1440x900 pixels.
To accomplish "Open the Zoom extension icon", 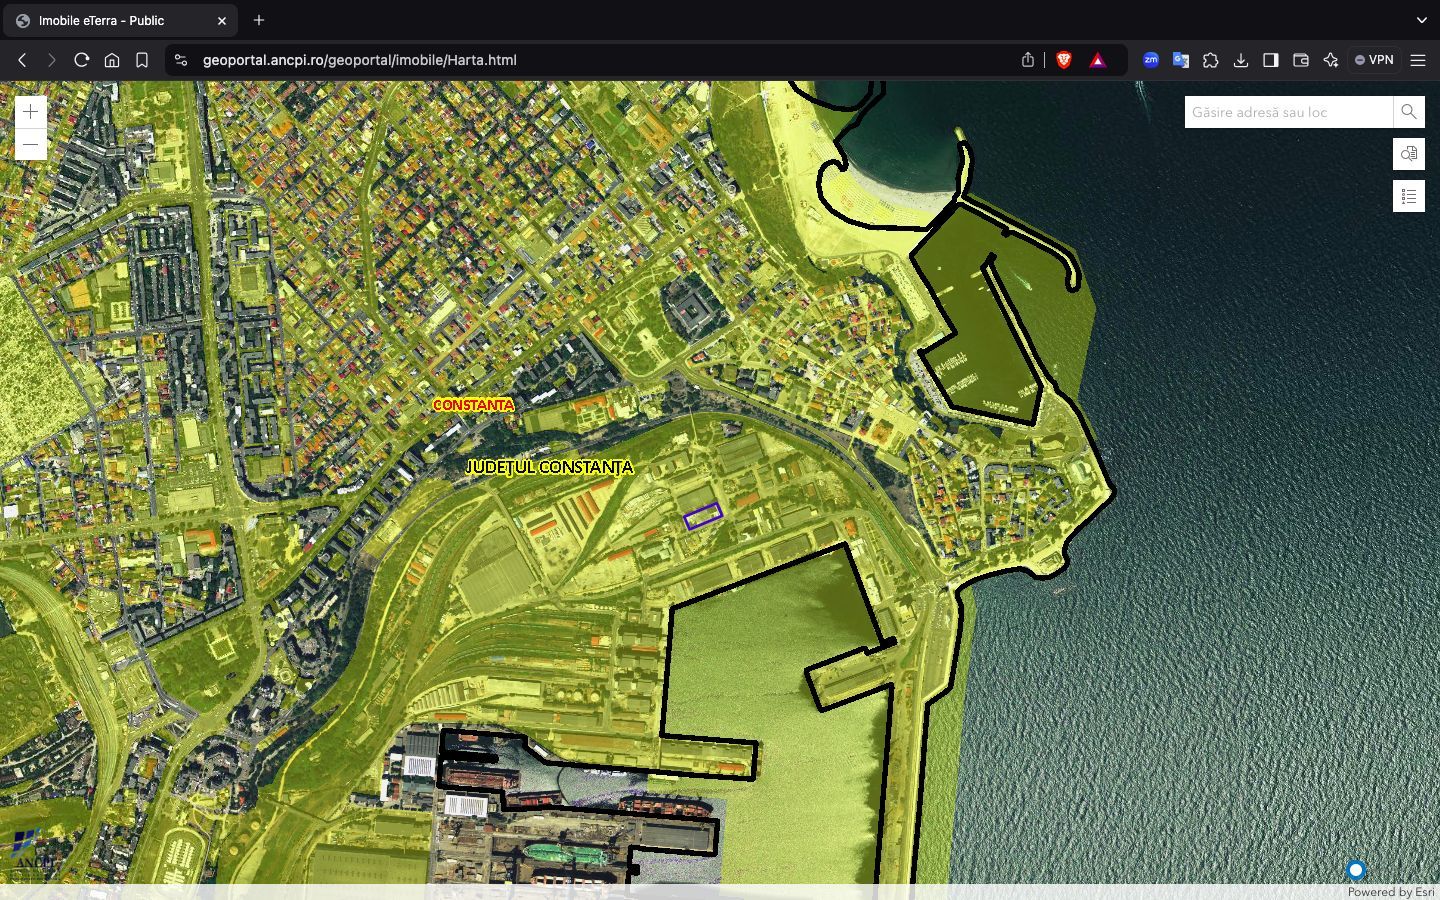I will (1151, 60).
